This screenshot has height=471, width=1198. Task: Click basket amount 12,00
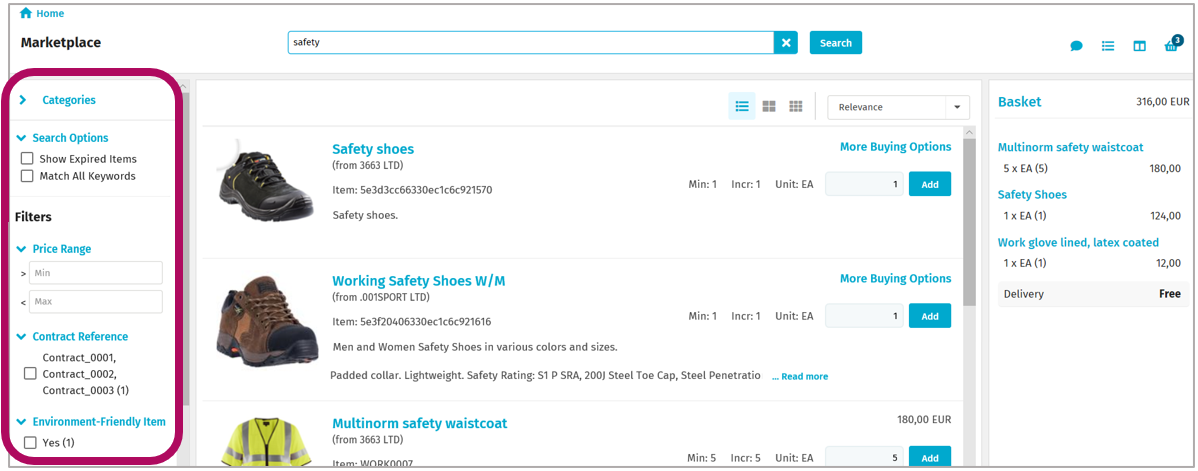pyautogui.click(x=1168, y=263)
